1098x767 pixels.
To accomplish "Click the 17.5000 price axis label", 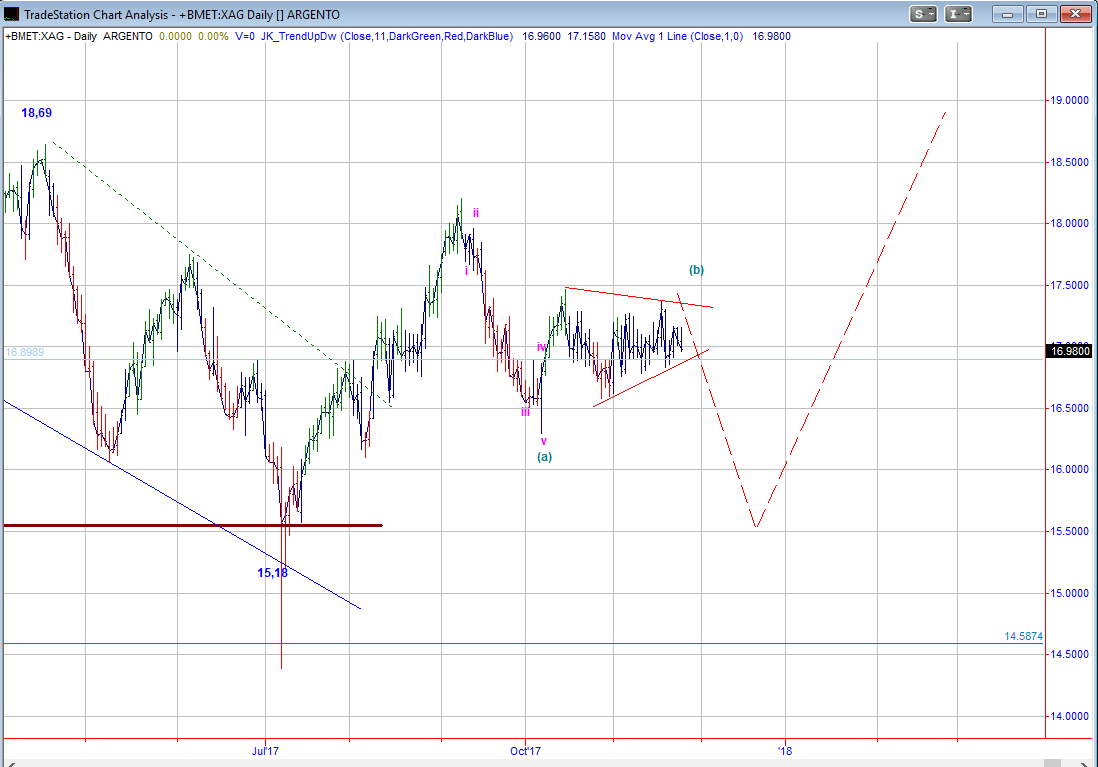I will click(1069, 285).
